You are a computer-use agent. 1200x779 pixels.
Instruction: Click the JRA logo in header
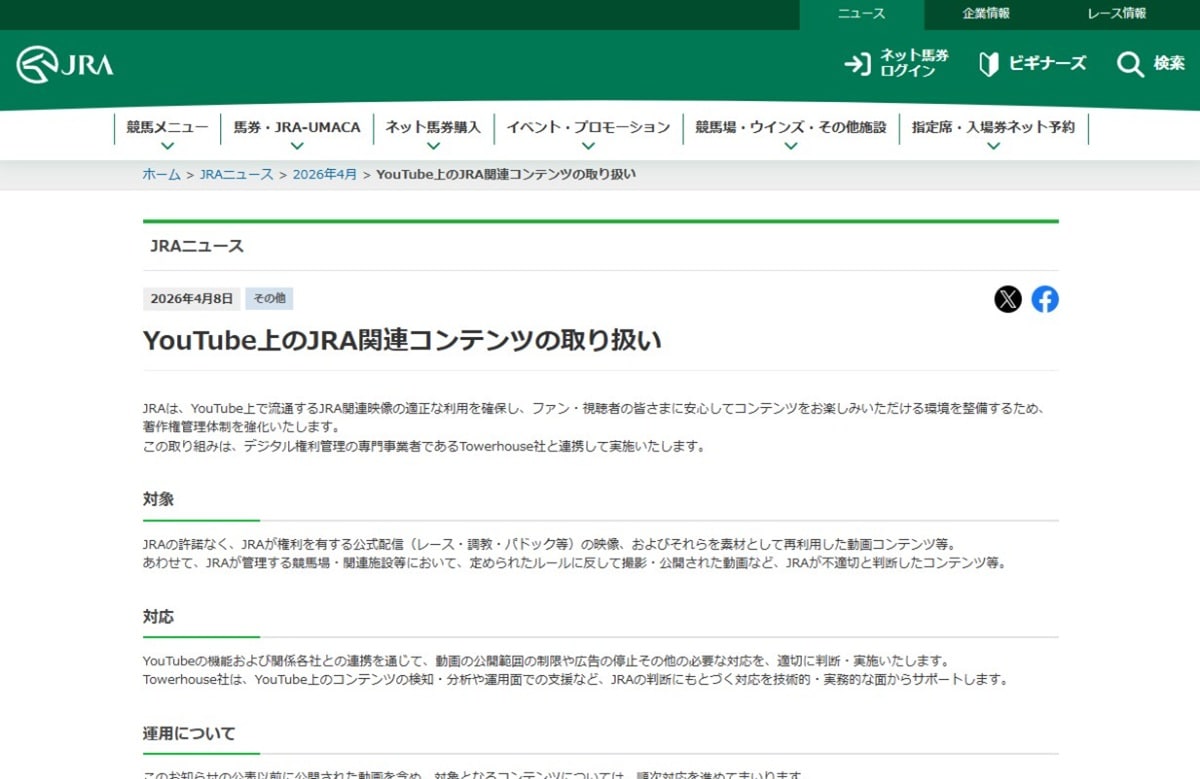click(65, 65)
